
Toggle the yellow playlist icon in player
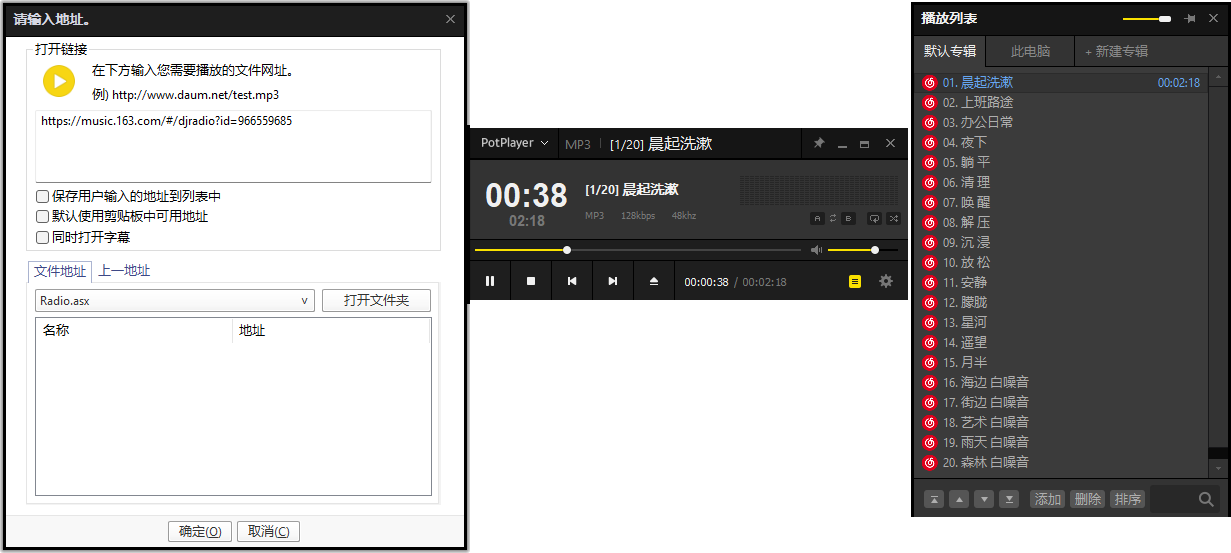point(855,282)
